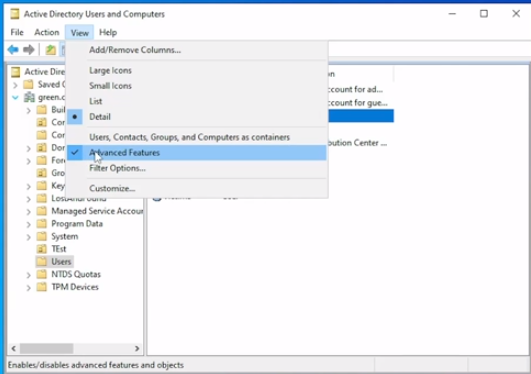Viewport: 531px width, 374px height.
Task: Select Managed Service Accounts tree node
Action: (97, 211)
